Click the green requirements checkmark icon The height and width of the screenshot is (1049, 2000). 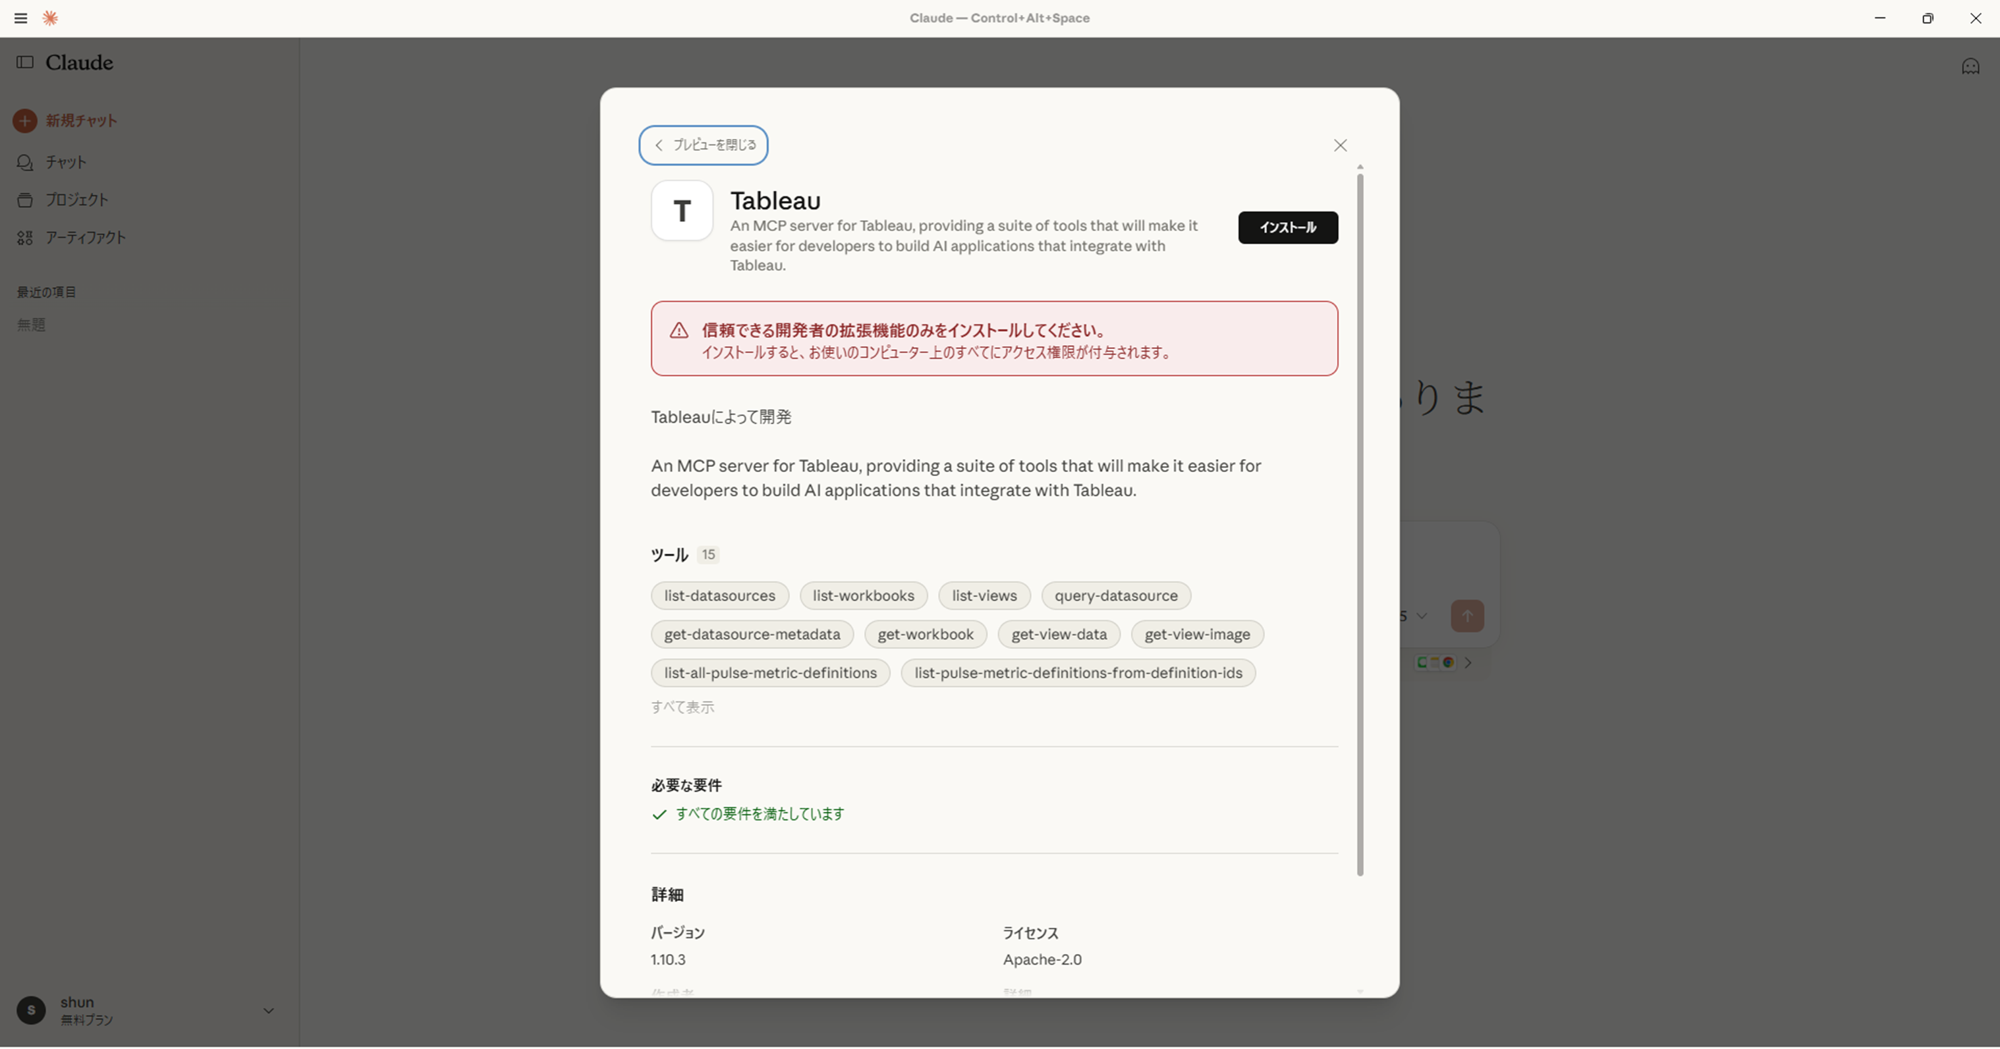coord(659,814)
